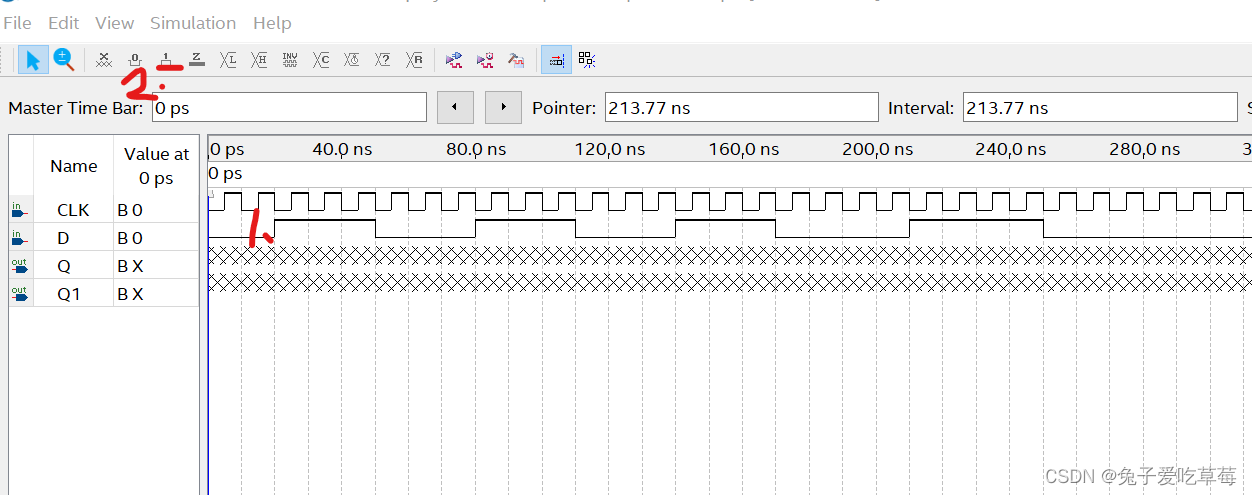
Task: Click the CLK input pin icon
Action: click(18, 210)
